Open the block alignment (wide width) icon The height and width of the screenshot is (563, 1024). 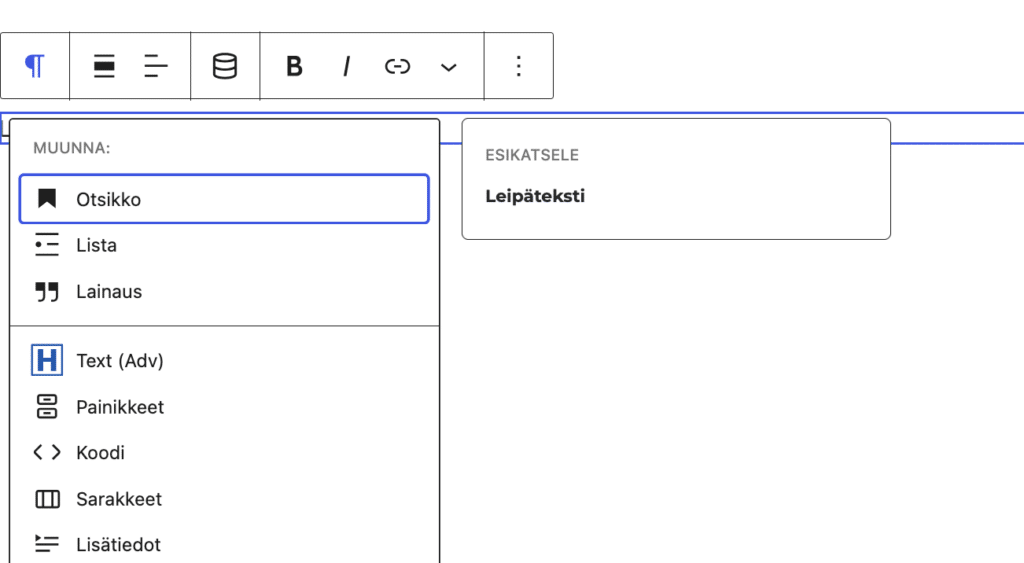pos(104,66)
